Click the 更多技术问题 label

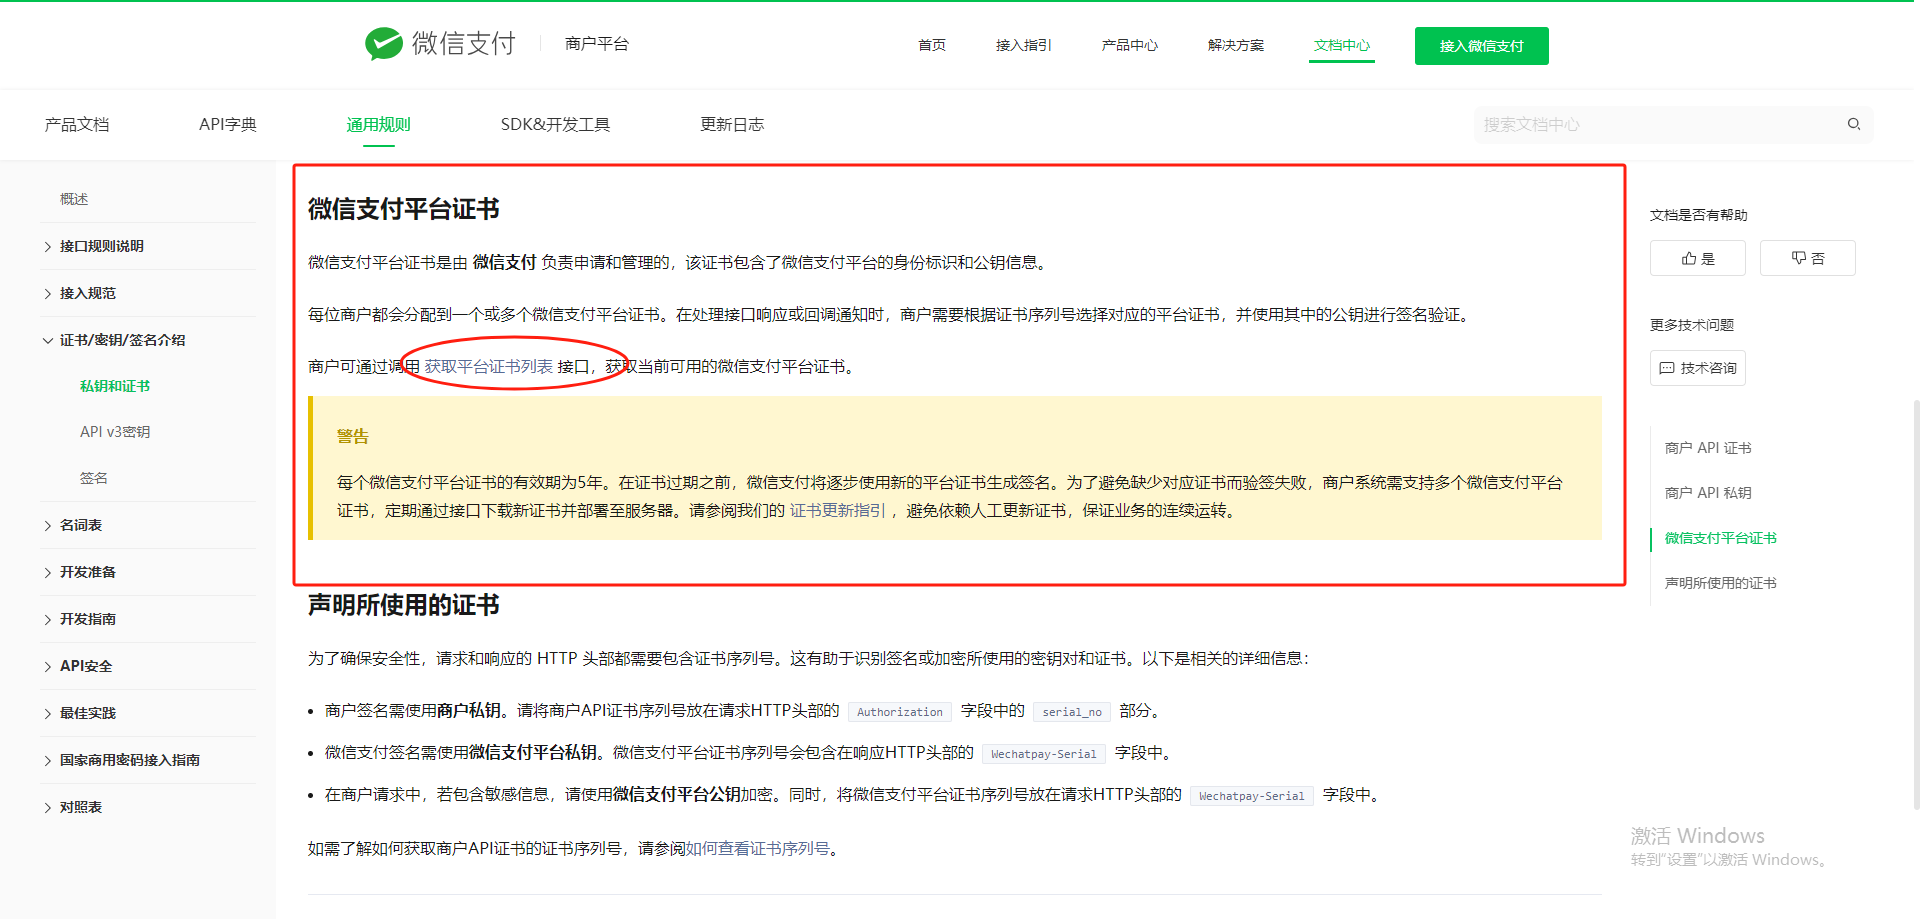1692,325
